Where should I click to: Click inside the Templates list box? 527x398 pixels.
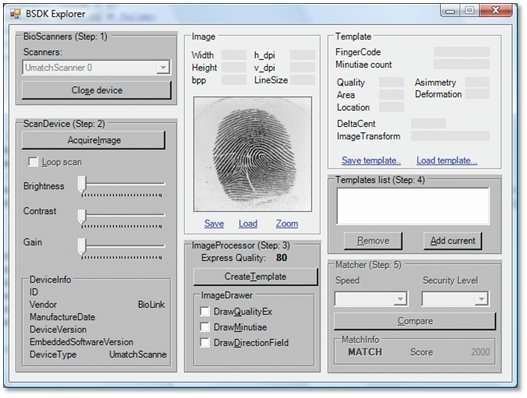[413, 206]
